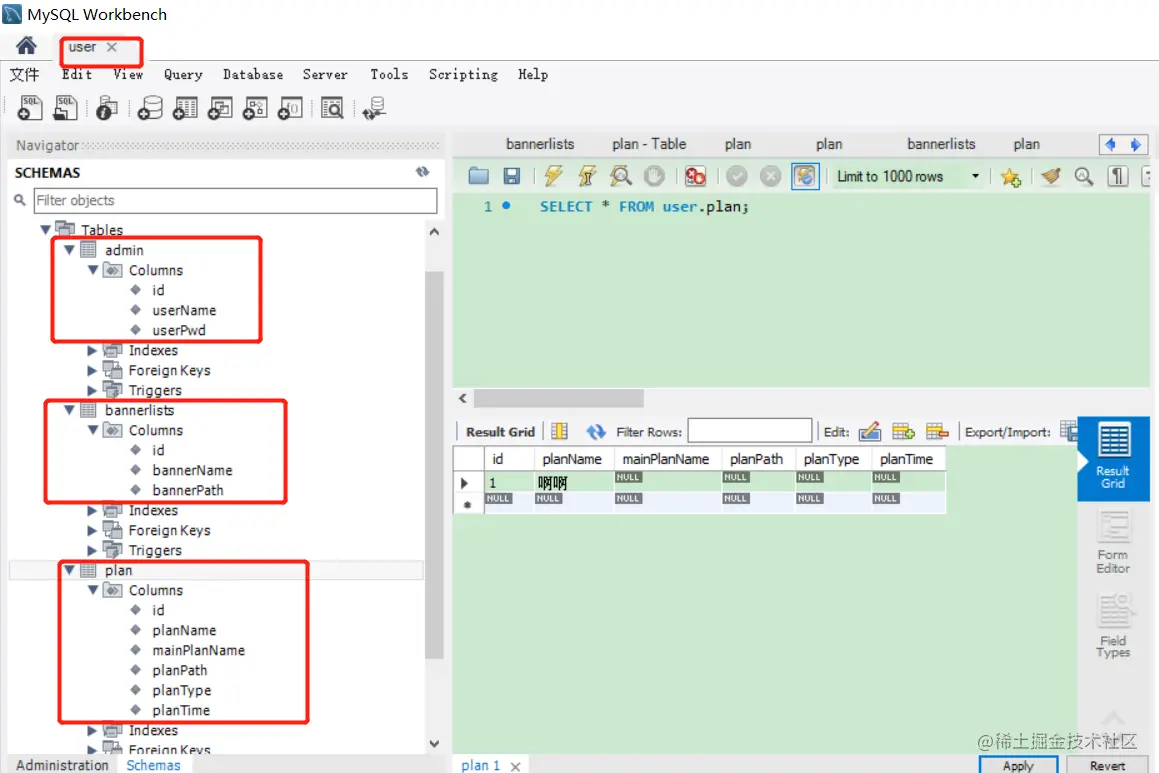1159x773 pixels.
Task: Open the object inspector icon
Action: (106, 108)
